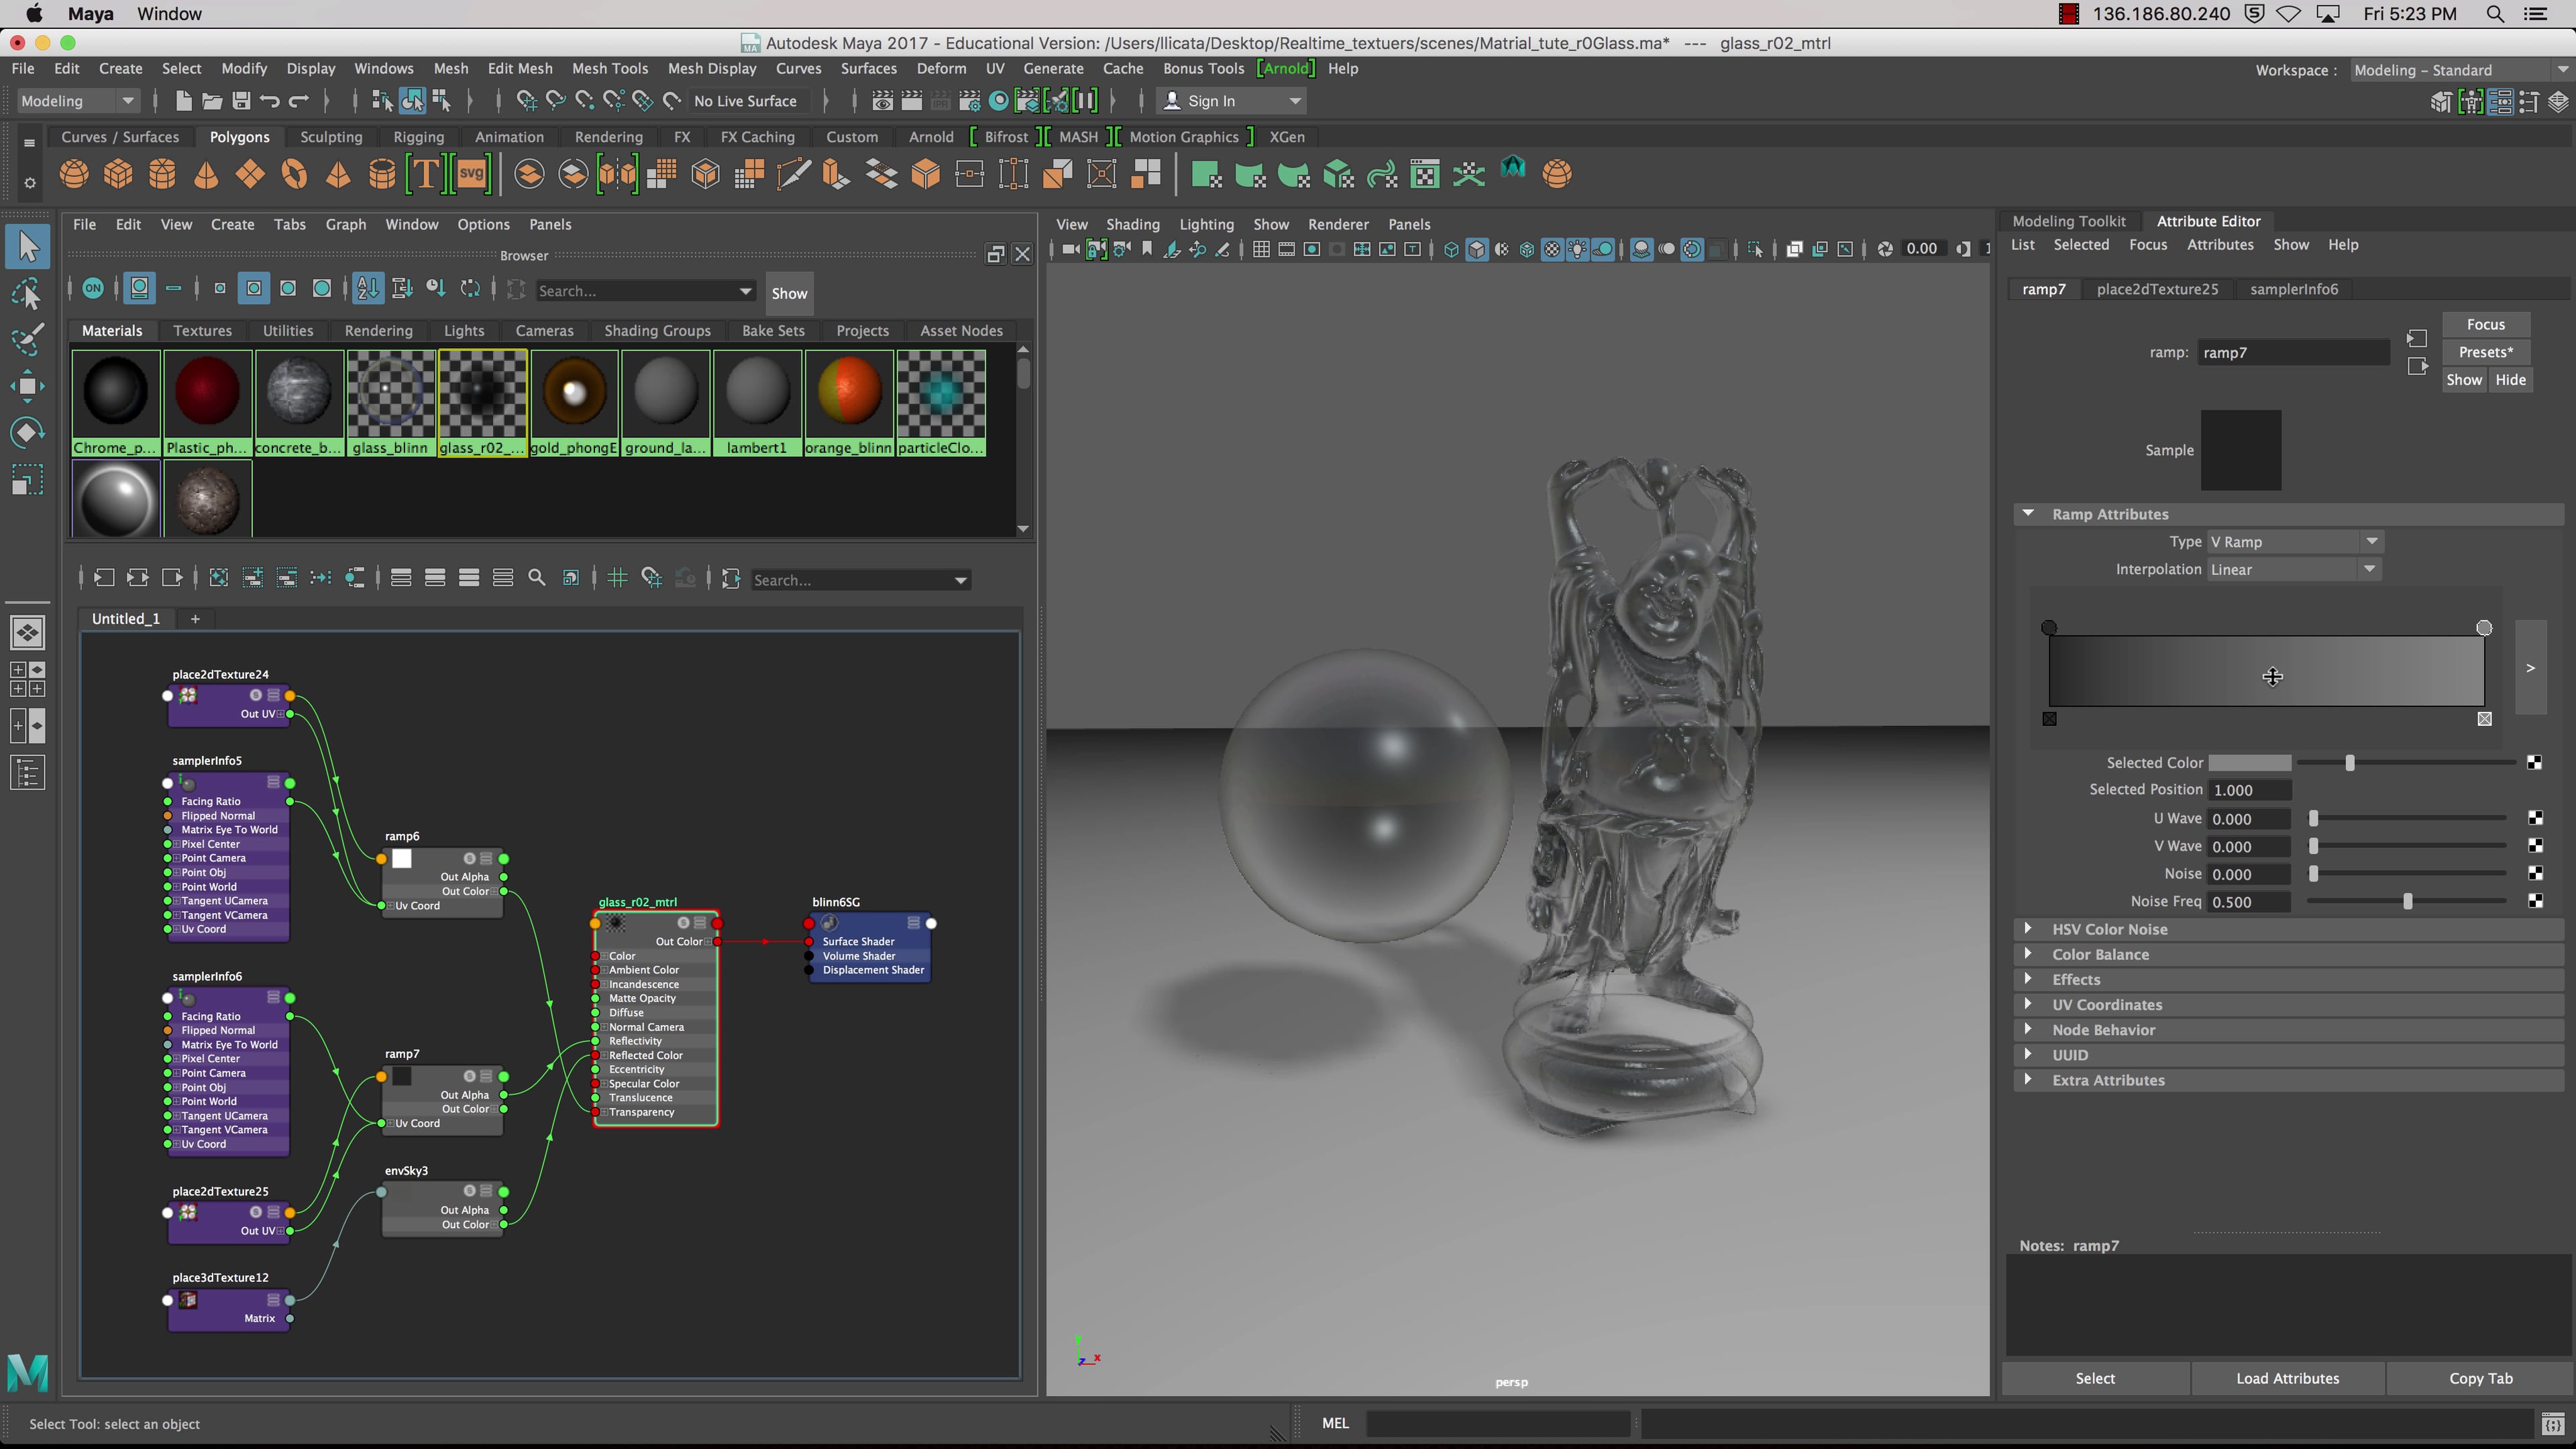Click the IPR render icon in the status line
This screenshot has width=2576, height=1449.
[941, 100]
